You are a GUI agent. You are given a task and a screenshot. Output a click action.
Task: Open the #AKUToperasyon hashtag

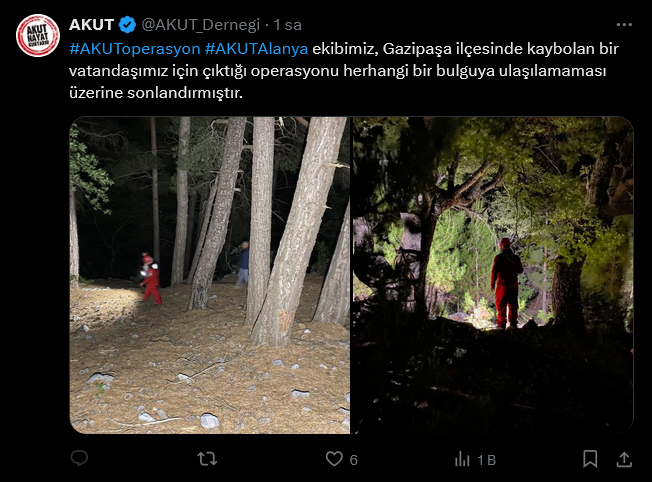tap(135, 49)
